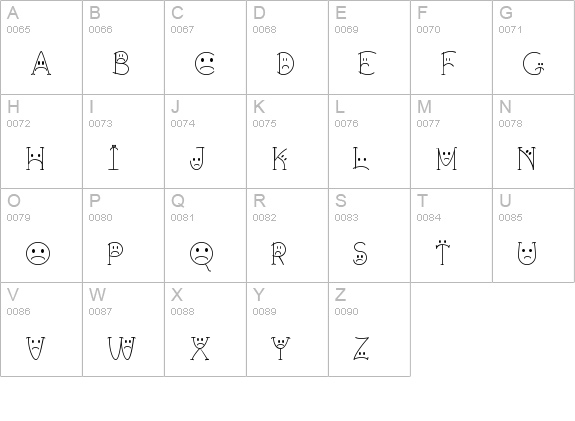This screenshot has width=575, height=421.
Task: Pick the X glyph with sad face
Action: (200, 348)
